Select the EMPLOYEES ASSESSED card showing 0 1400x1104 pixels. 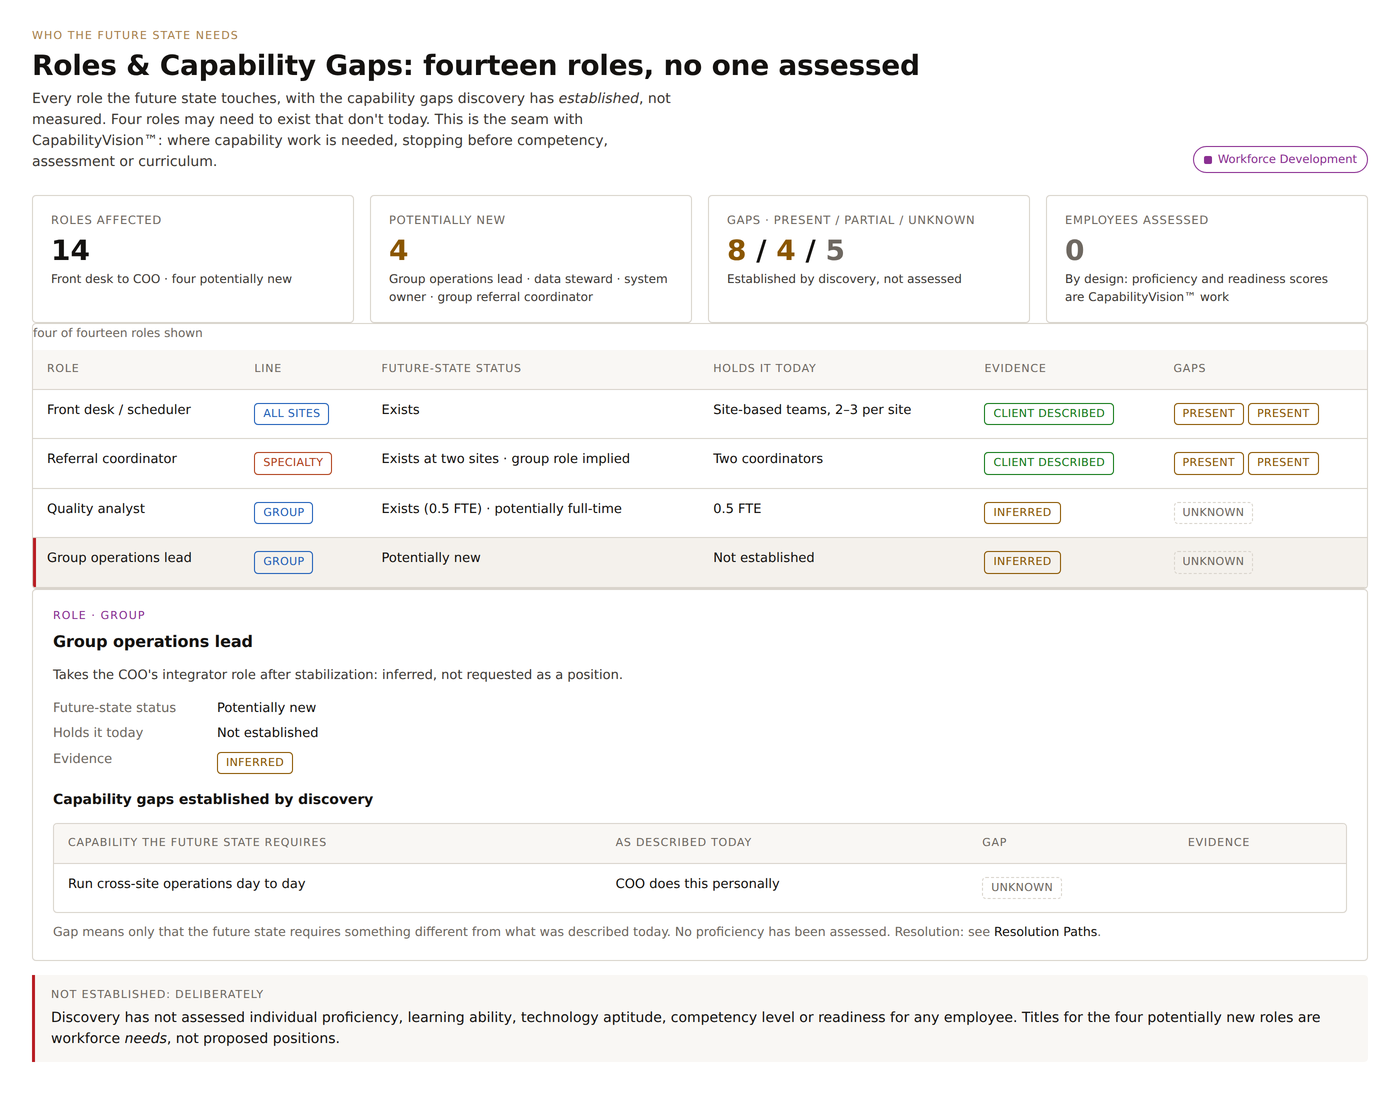click(1207, 259)
